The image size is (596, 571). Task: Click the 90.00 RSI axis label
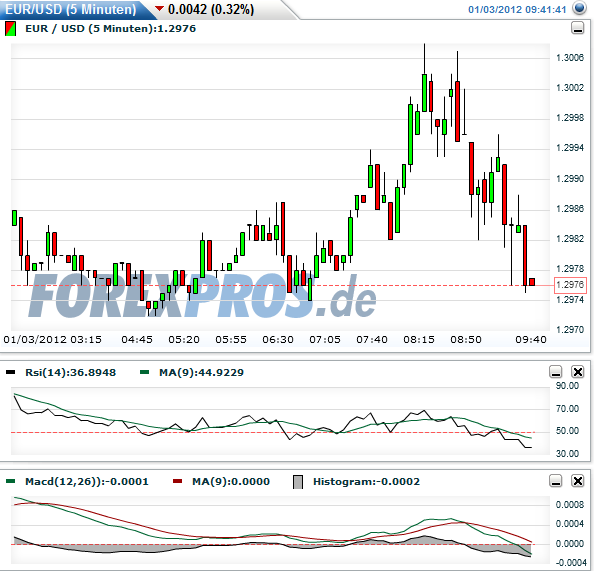(567, 386)
